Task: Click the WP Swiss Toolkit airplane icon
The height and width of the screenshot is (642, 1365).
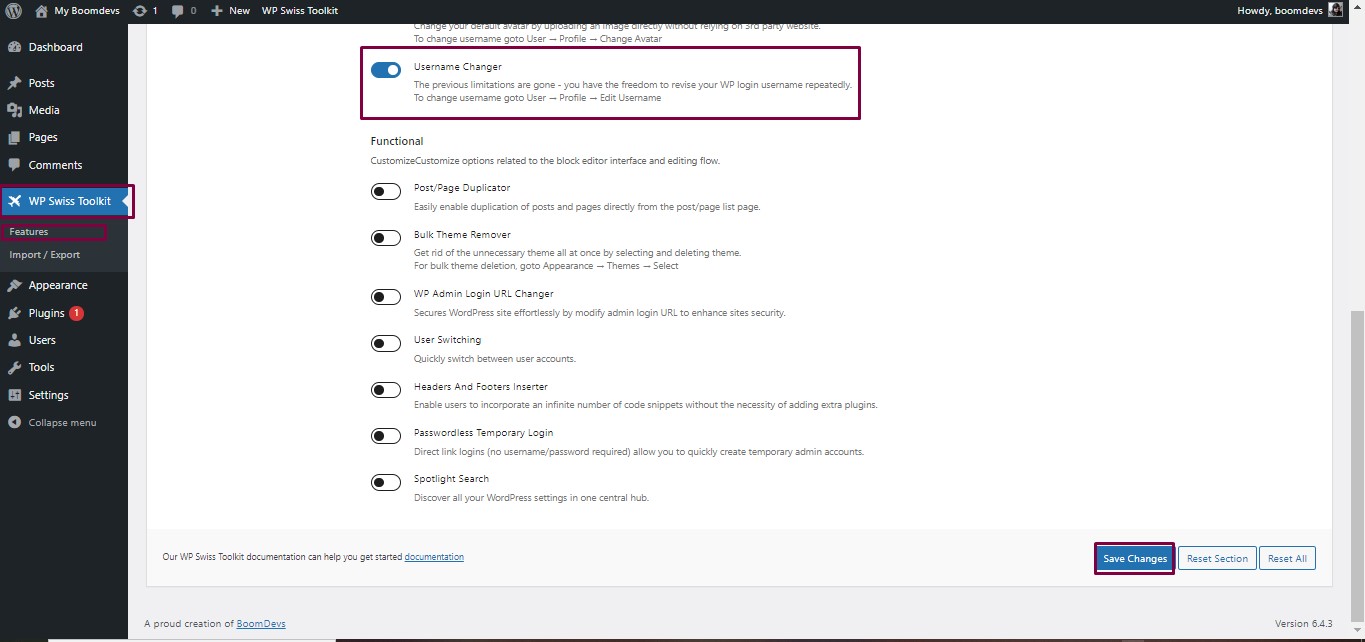Action: (x=14, y=201)
